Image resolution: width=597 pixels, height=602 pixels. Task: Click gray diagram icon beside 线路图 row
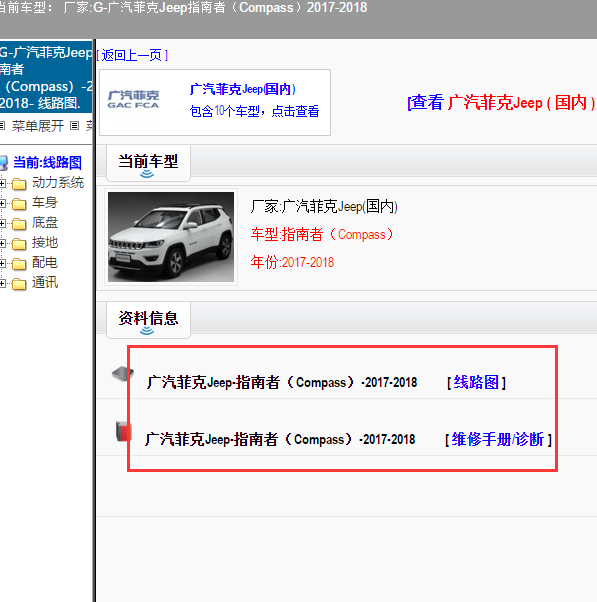123,374
